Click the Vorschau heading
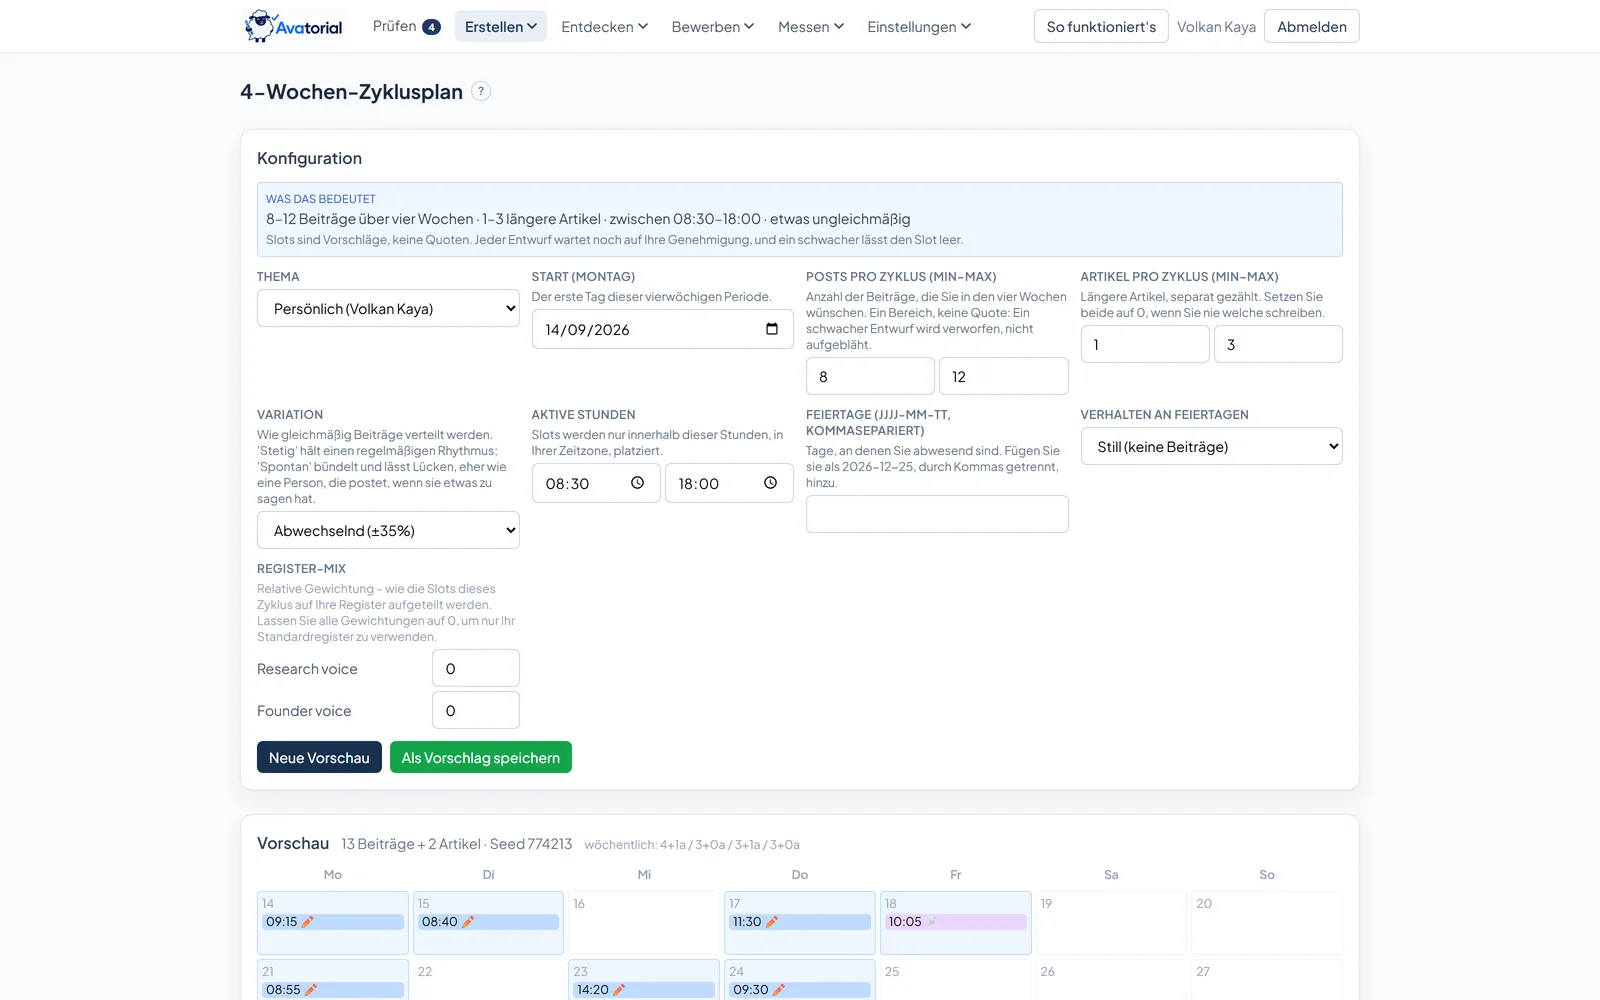The image size is (1600, 1000). pyautogui.click(x=293, y=843)
